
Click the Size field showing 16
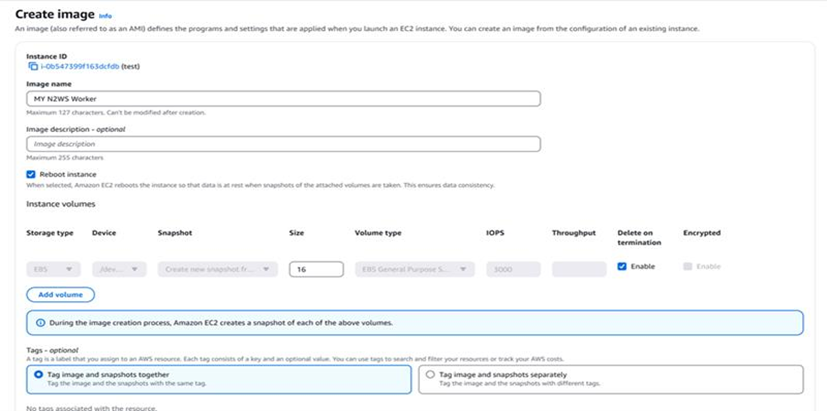tap(316, 269)
